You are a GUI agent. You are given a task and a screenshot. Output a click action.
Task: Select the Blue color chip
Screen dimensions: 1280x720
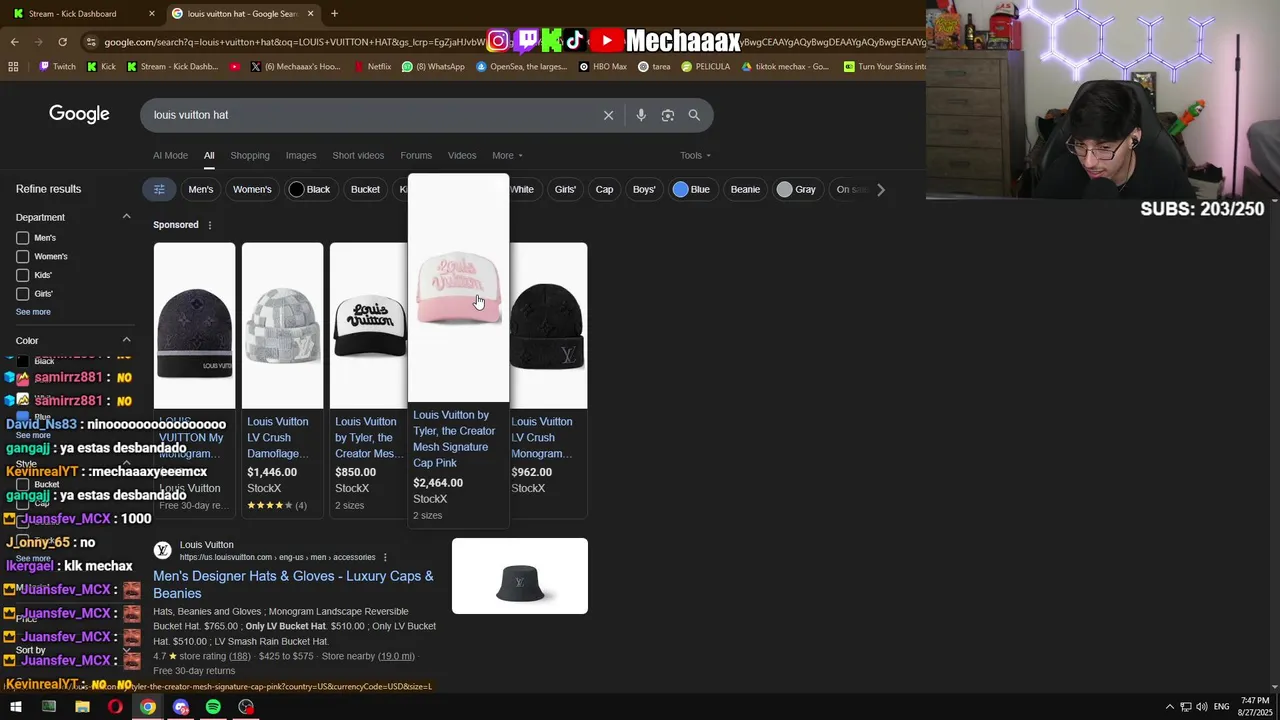(692, 189)
